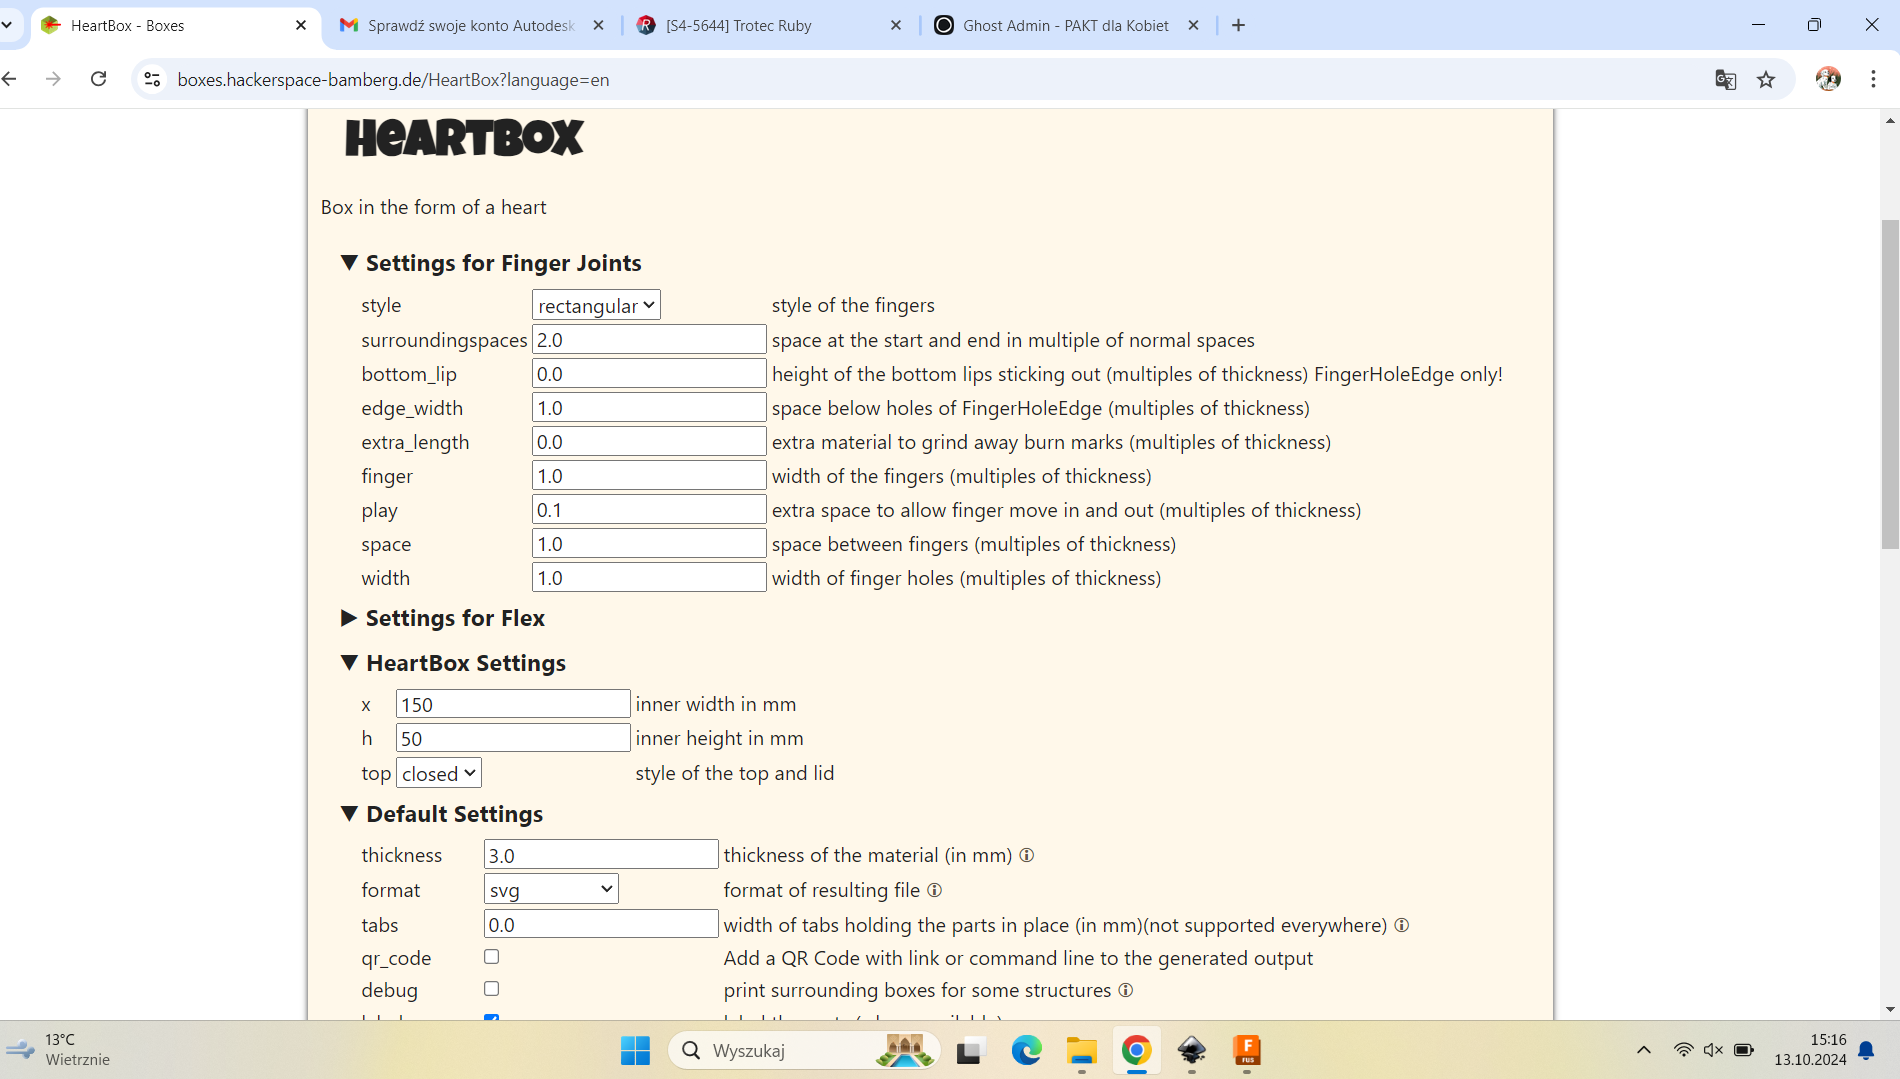This screenshot has width=1900, height=1079.
Task: Click the Google Translate icon
Action: point(1726,79)
